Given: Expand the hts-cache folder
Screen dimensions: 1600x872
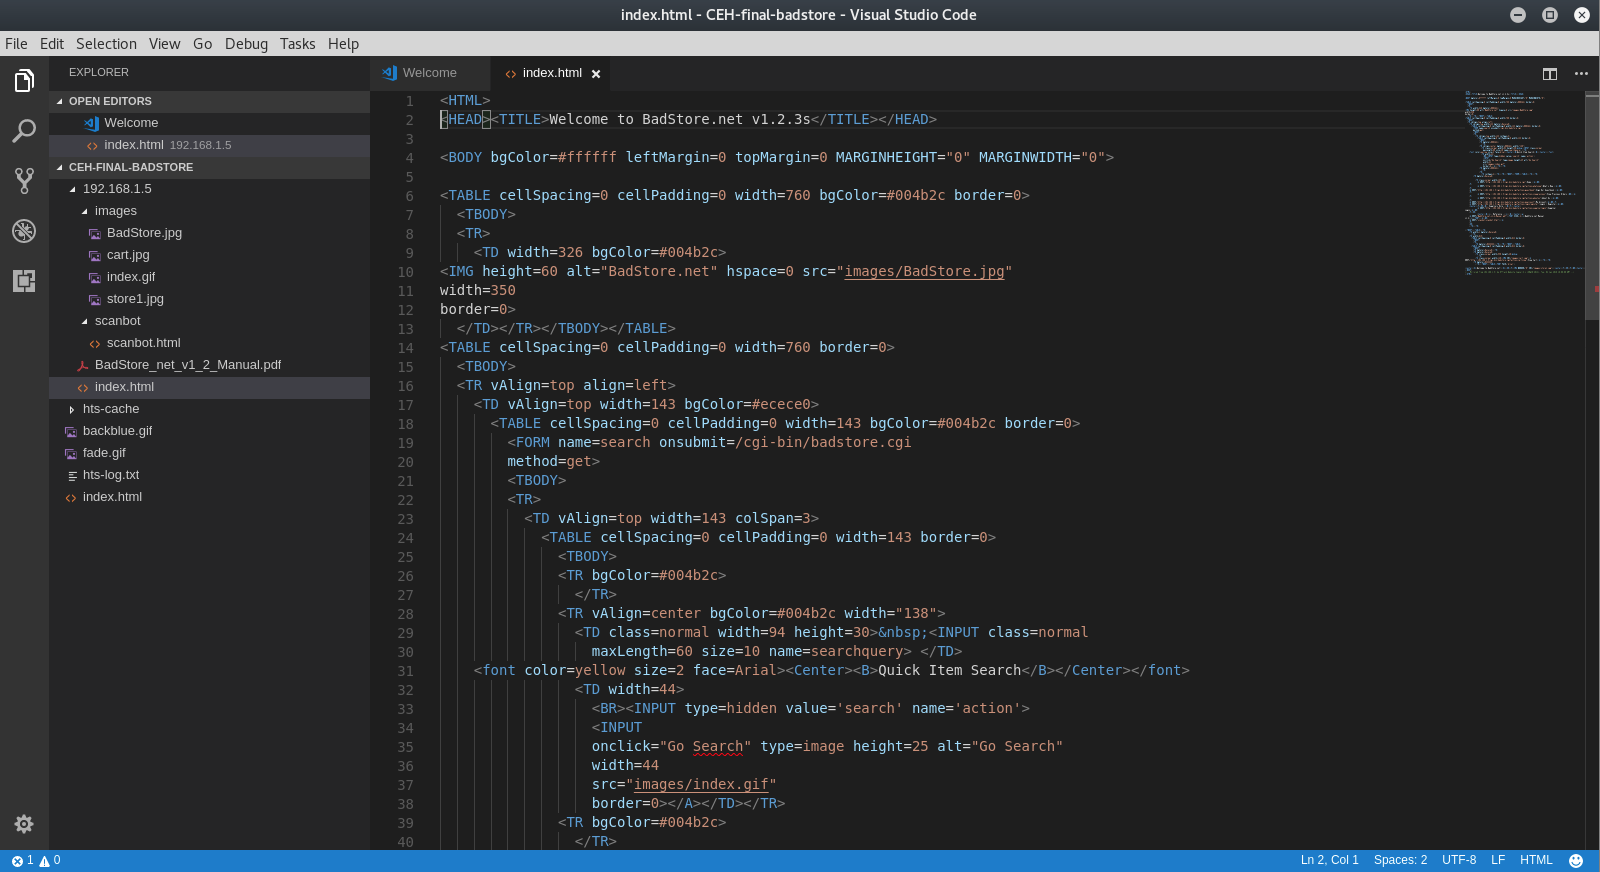Looking at the screenshot, I should (x=72, y=409).
